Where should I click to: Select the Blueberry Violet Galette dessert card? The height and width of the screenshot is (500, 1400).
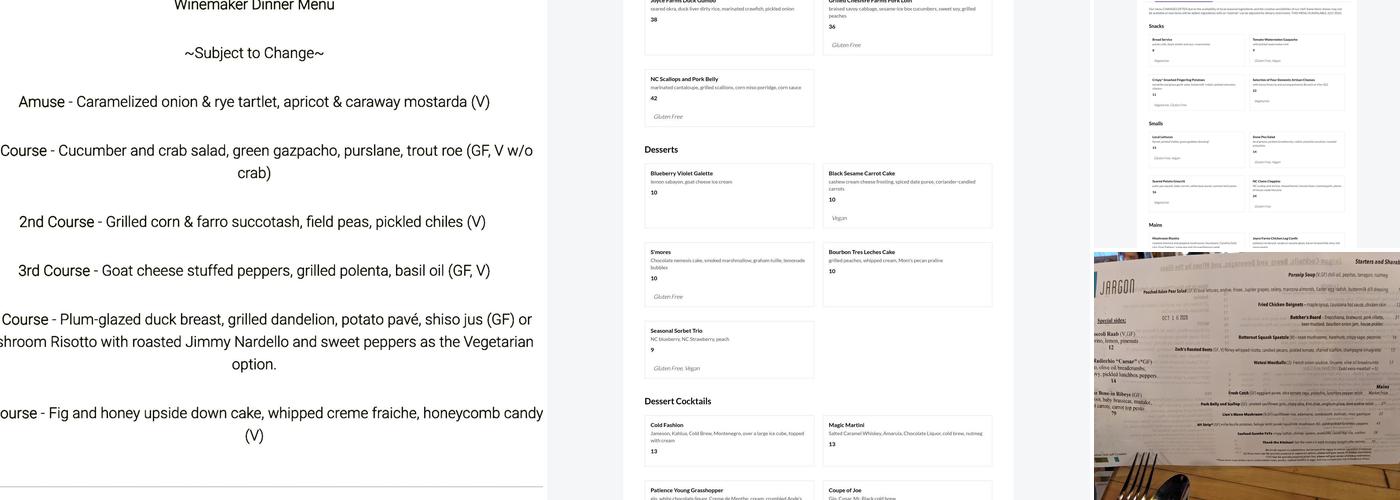coord(729,196)
